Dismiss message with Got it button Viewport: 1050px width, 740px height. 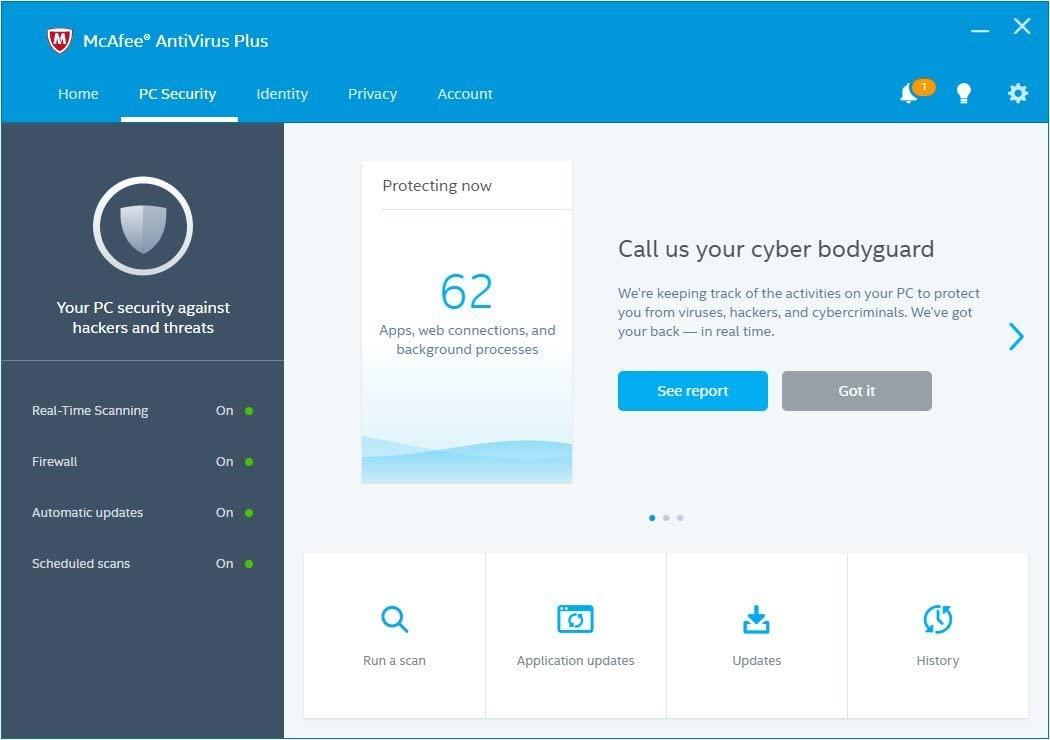coord(856,390)
